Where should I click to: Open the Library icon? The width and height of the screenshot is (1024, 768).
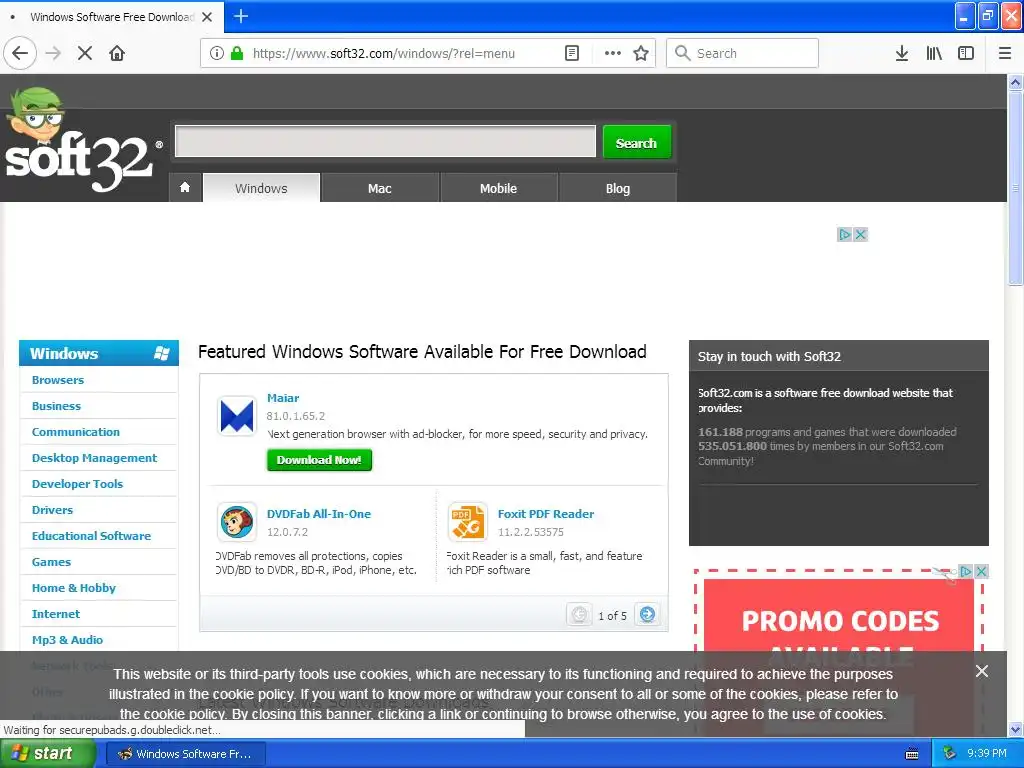pos(934,53)
